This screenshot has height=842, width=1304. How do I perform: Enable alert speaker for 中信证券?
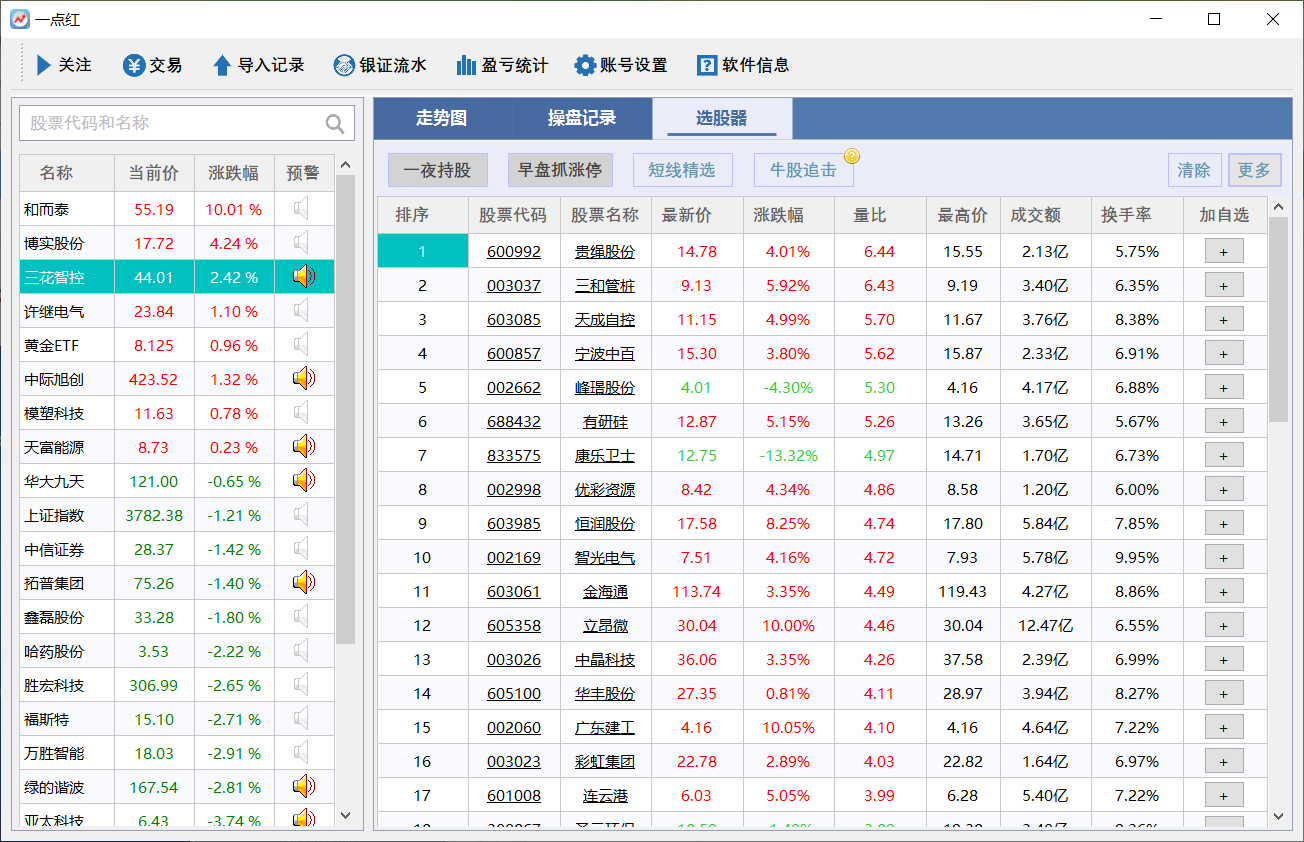tap(303, 549)
